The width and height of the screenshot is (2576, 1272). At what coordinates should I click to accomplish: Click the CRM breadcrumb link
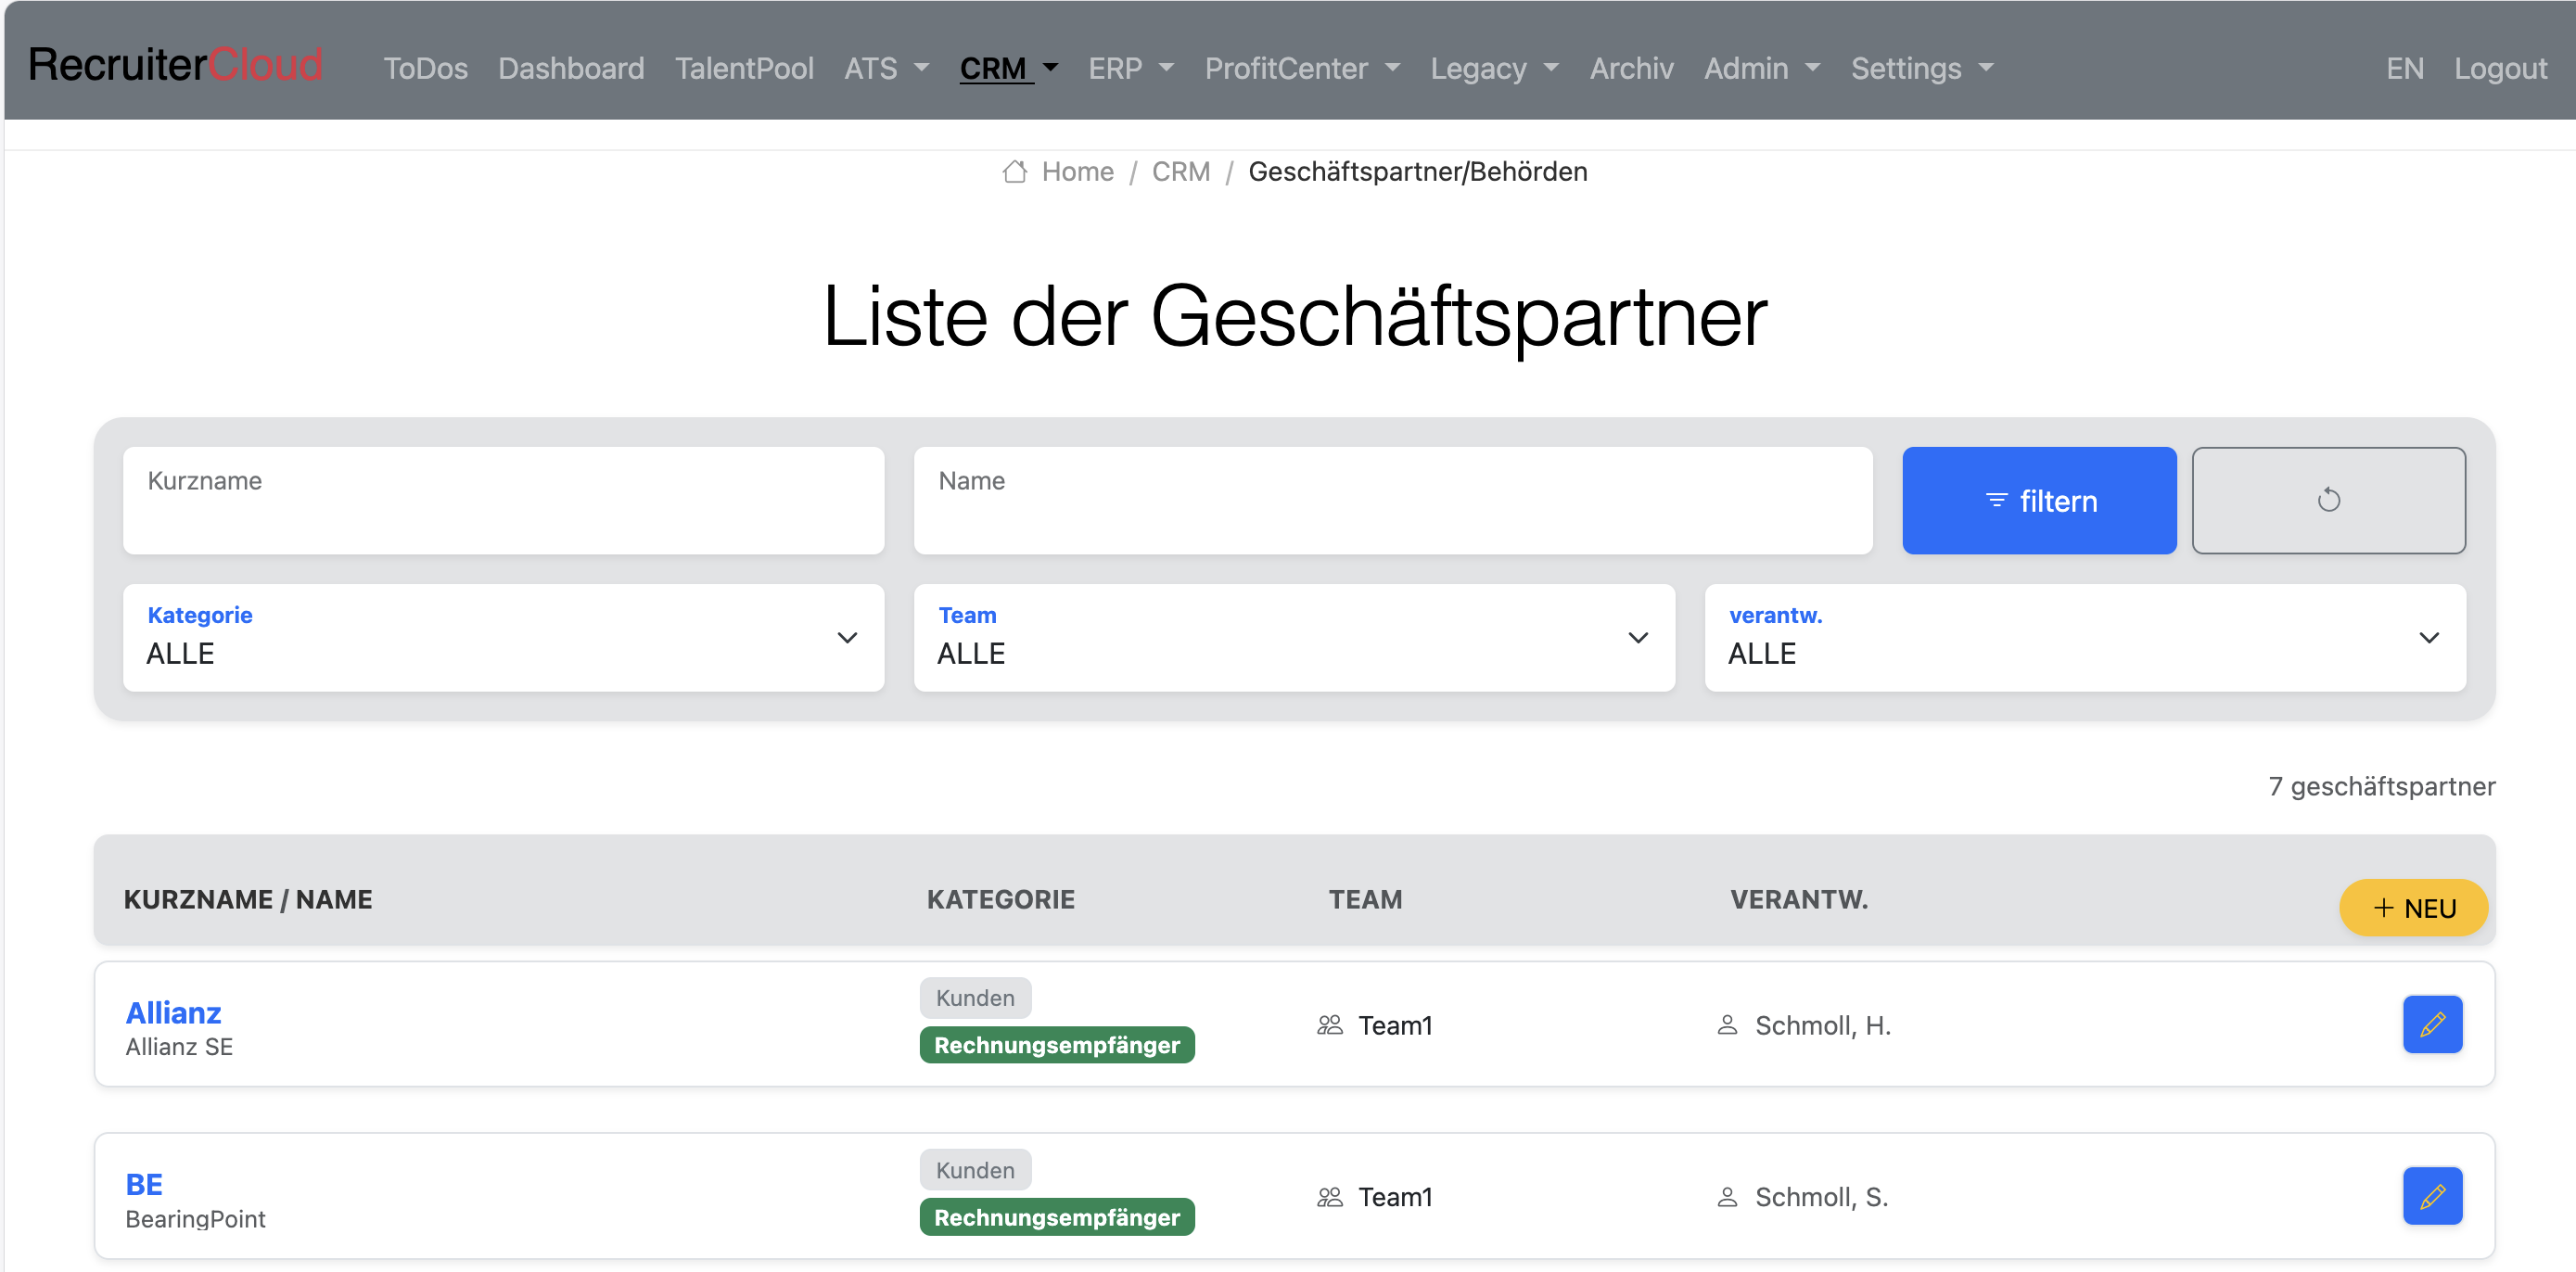(x=1180, y=172)
